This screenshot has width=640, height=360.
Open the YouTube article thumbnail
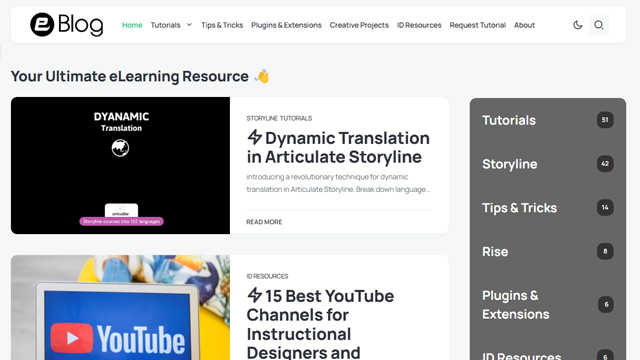pyautogui.click(x=120, y=308)
